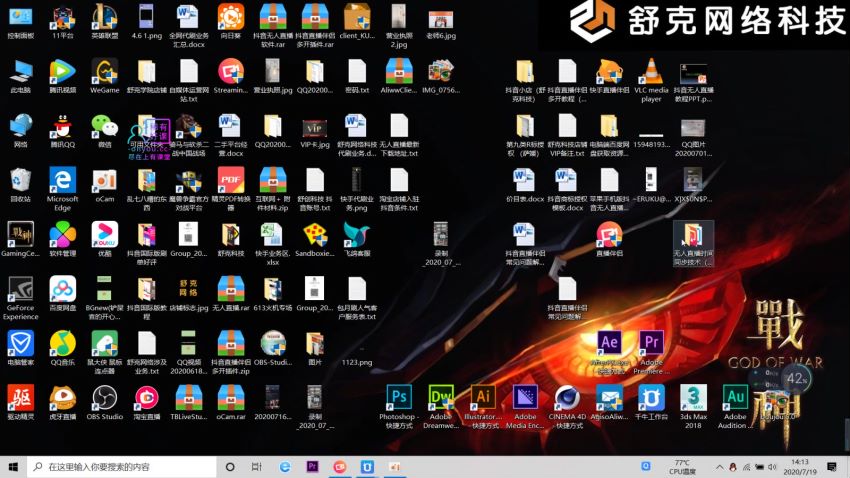Select the 网络 network icon

(21, 126)
